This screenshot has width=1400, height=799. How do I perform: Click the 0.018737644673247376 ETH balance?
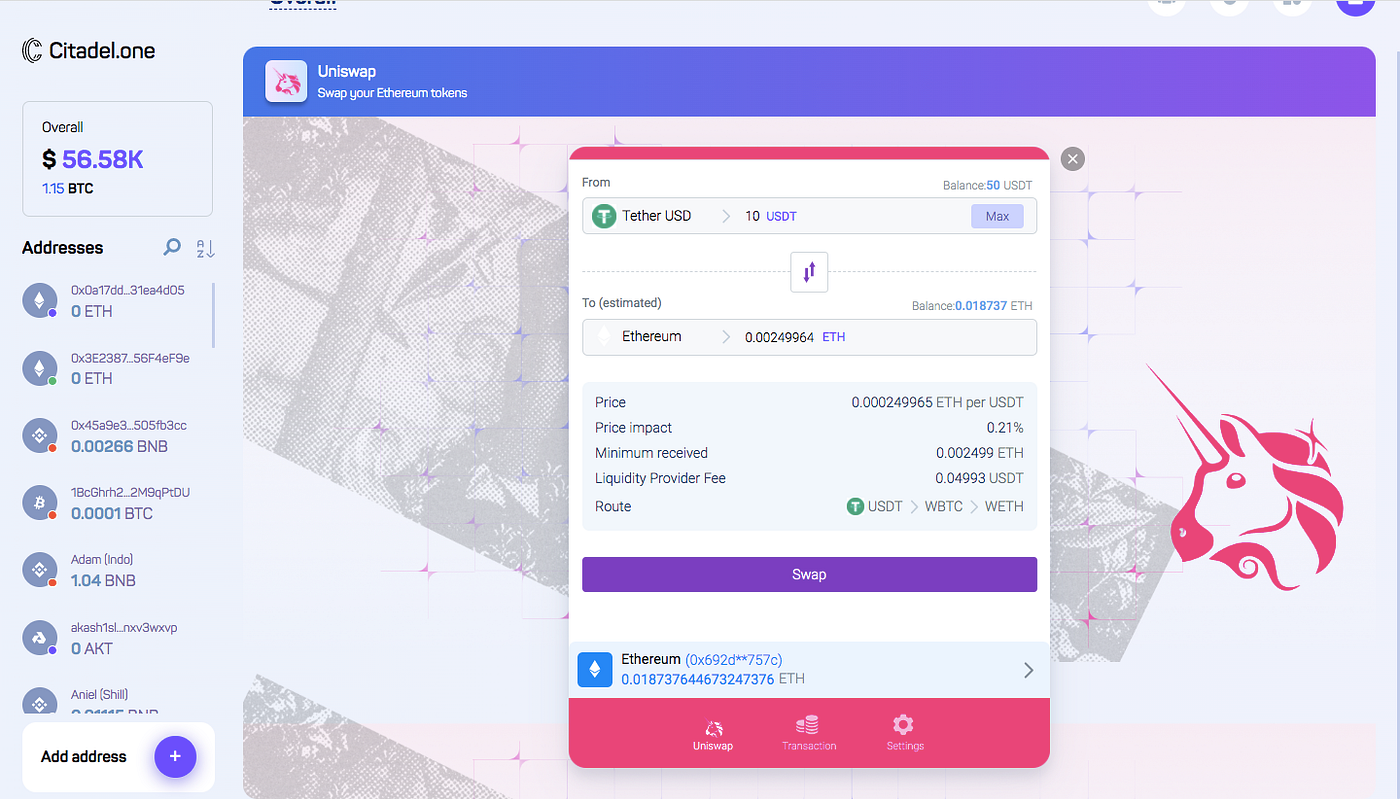click(x=713, y=679)
